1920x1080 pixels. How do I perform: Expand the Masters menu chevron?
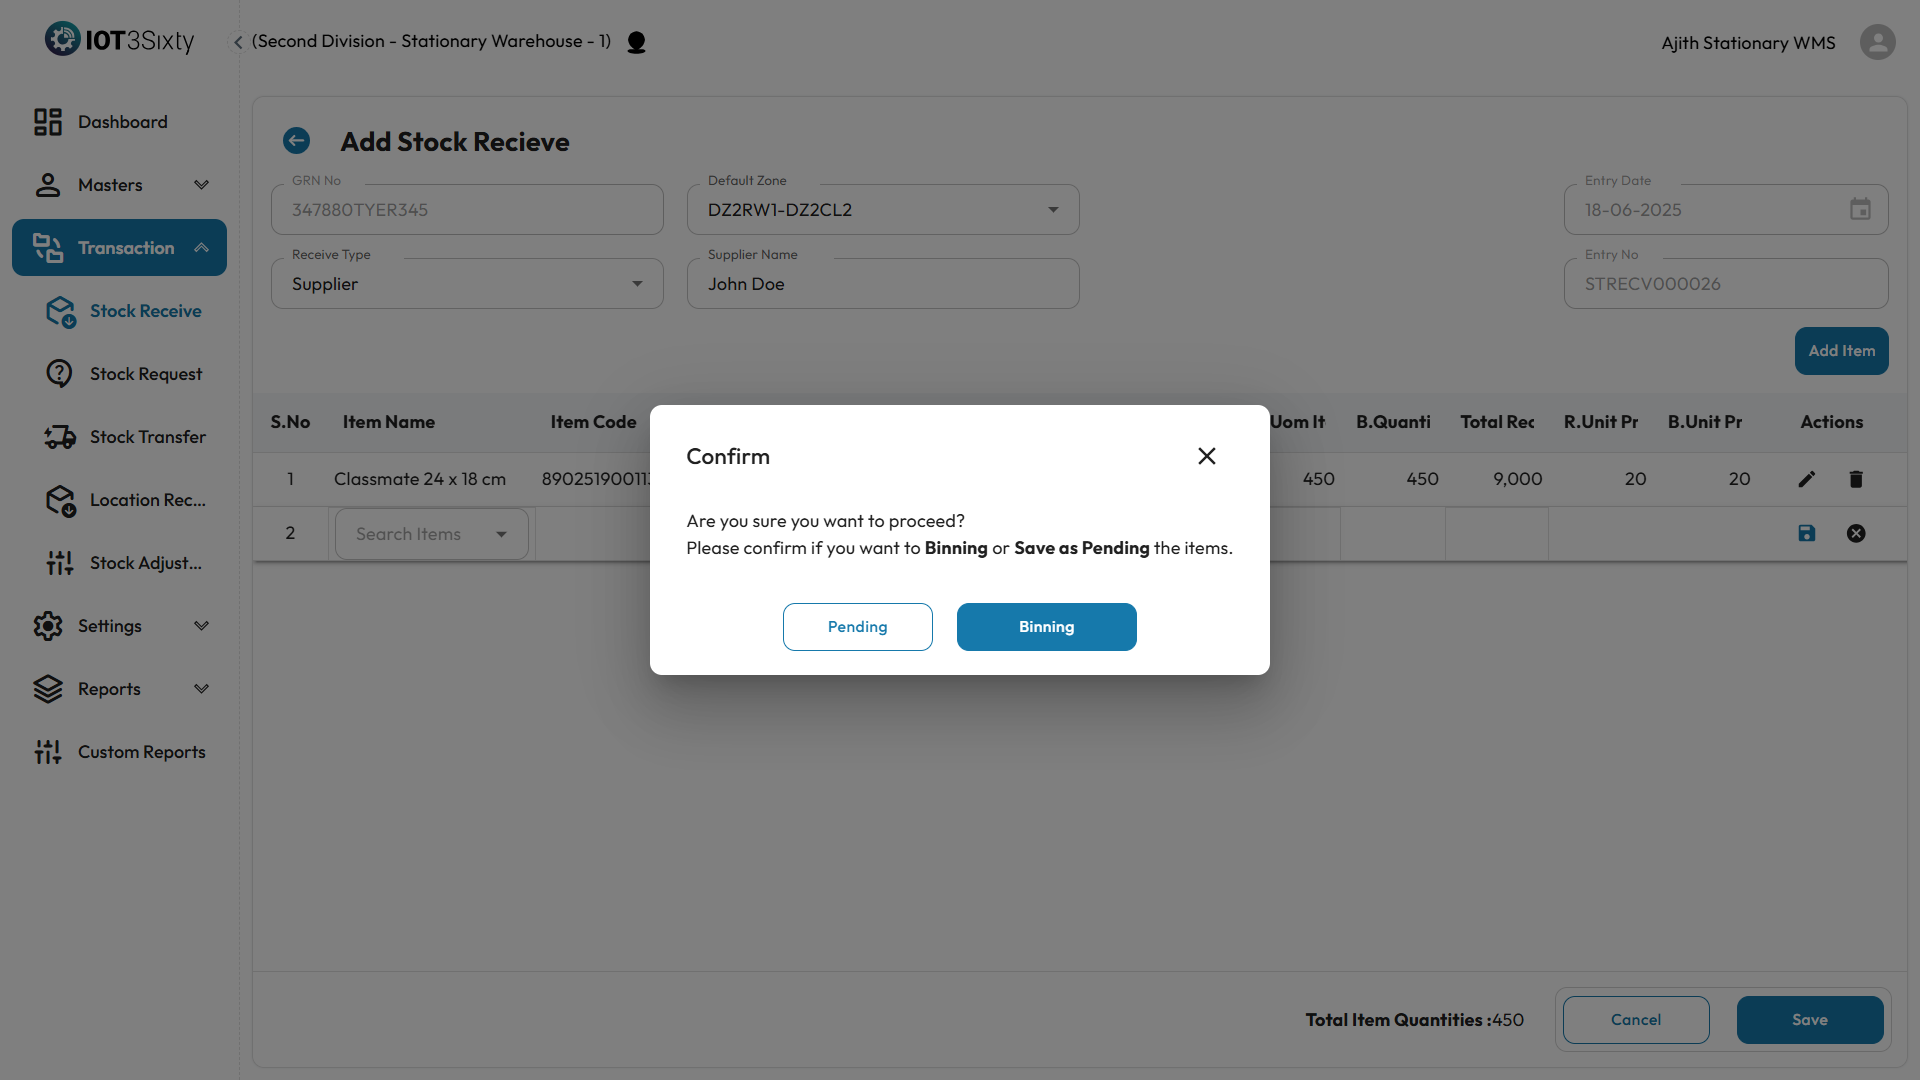pos(201,185)
